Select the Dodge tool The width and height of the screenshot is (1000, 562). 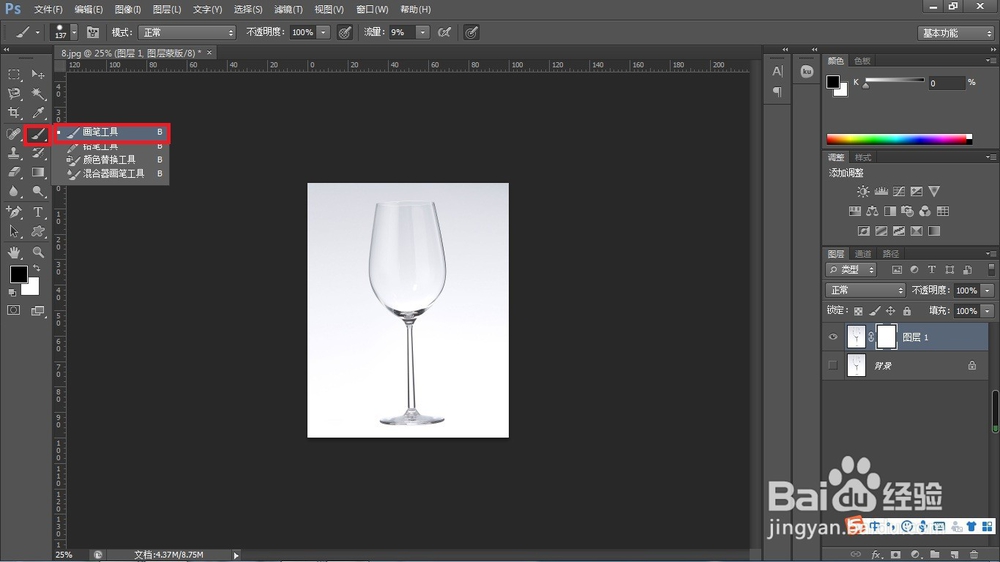tap(38, 191)
